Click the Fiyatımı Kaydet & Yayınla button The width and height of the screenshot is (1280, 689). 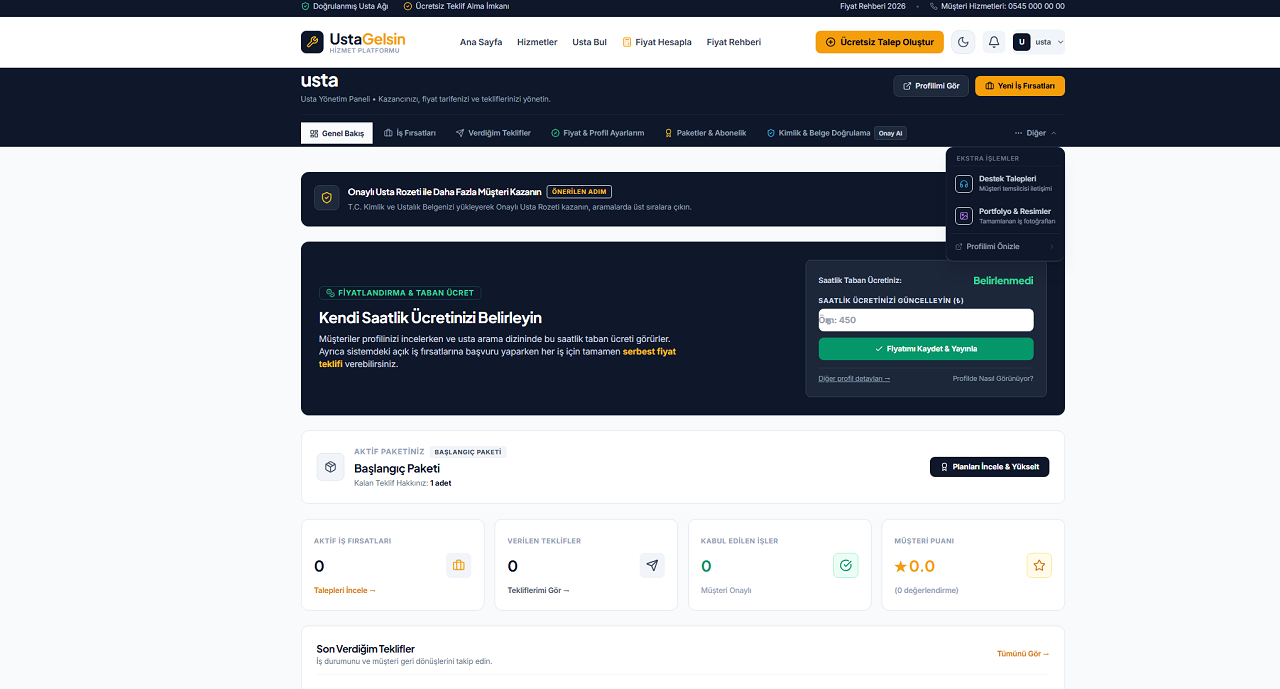click(926, 349)
